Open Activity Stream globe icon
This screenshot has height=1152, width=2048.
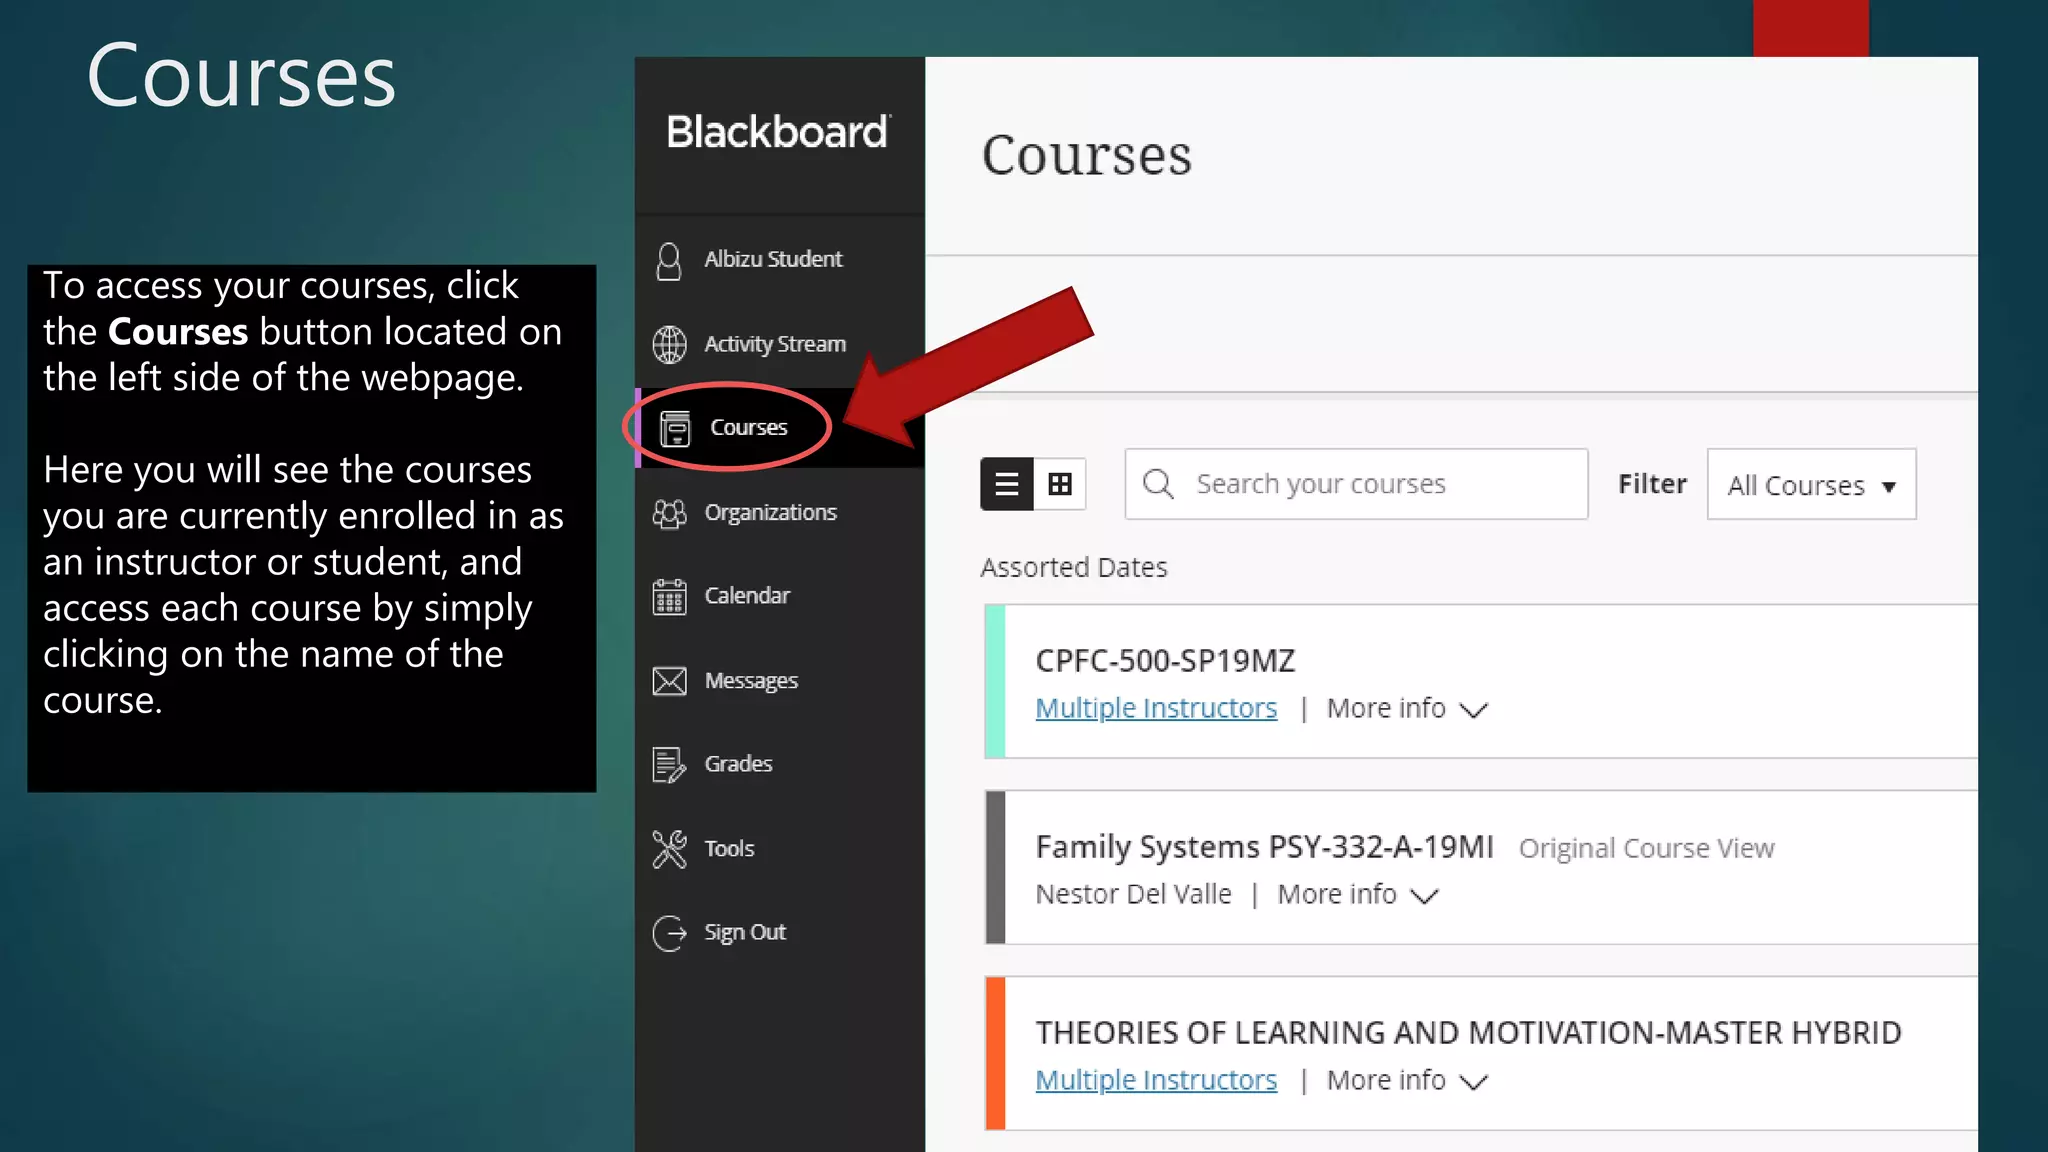[x=669, y=345]
